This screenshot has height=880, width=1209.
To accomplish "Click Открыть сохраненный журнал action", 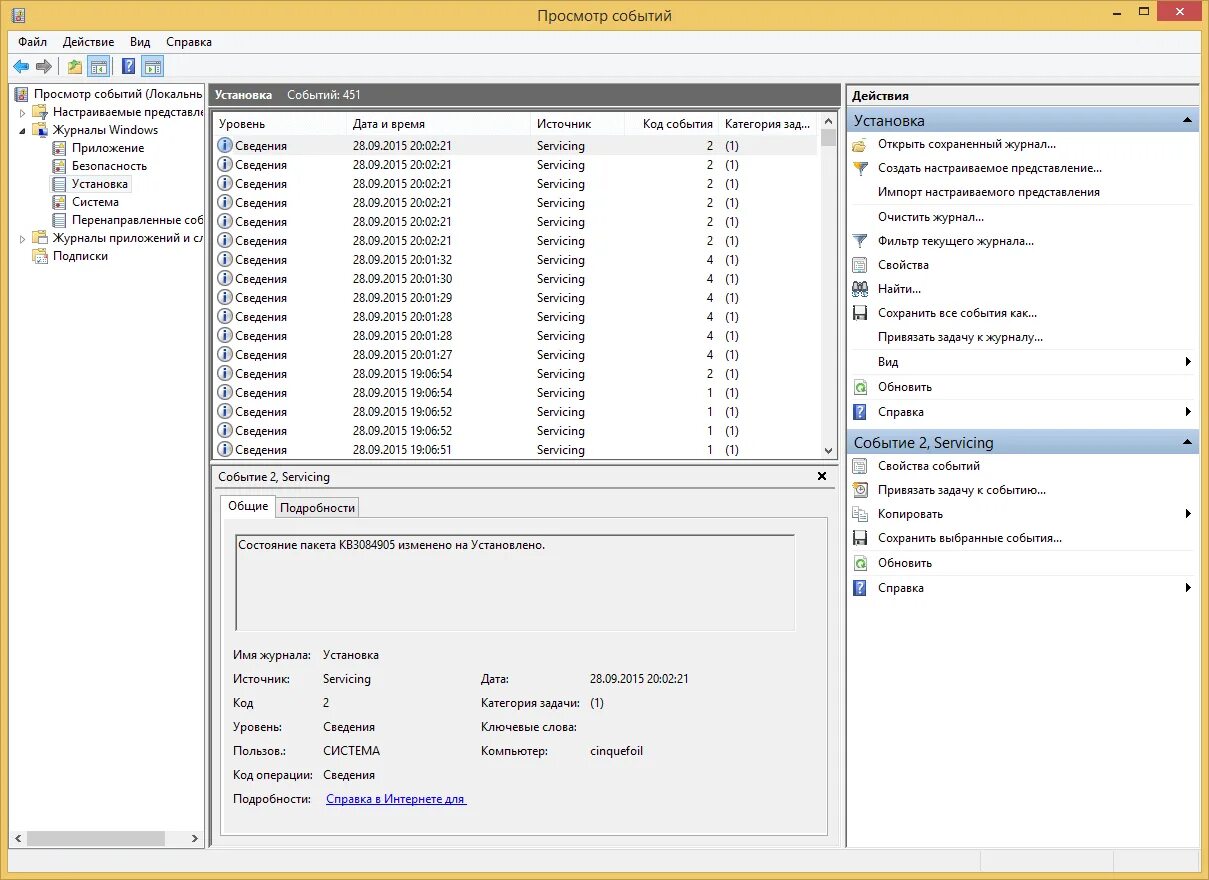I will 967,144.
